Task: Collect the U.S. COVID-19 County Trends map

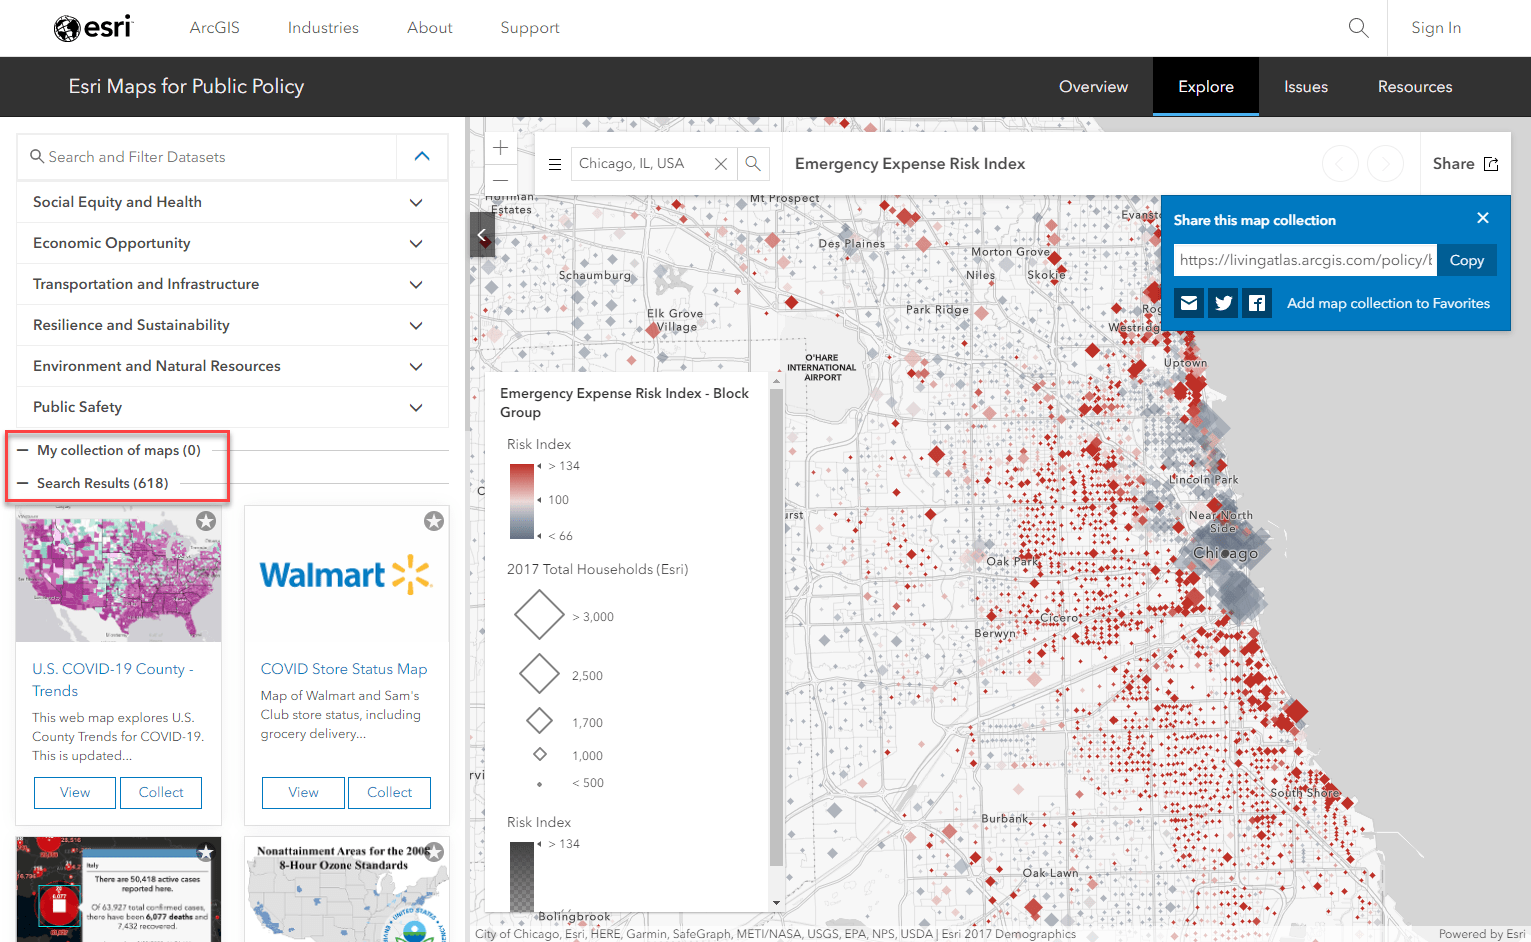Action: 161,793
